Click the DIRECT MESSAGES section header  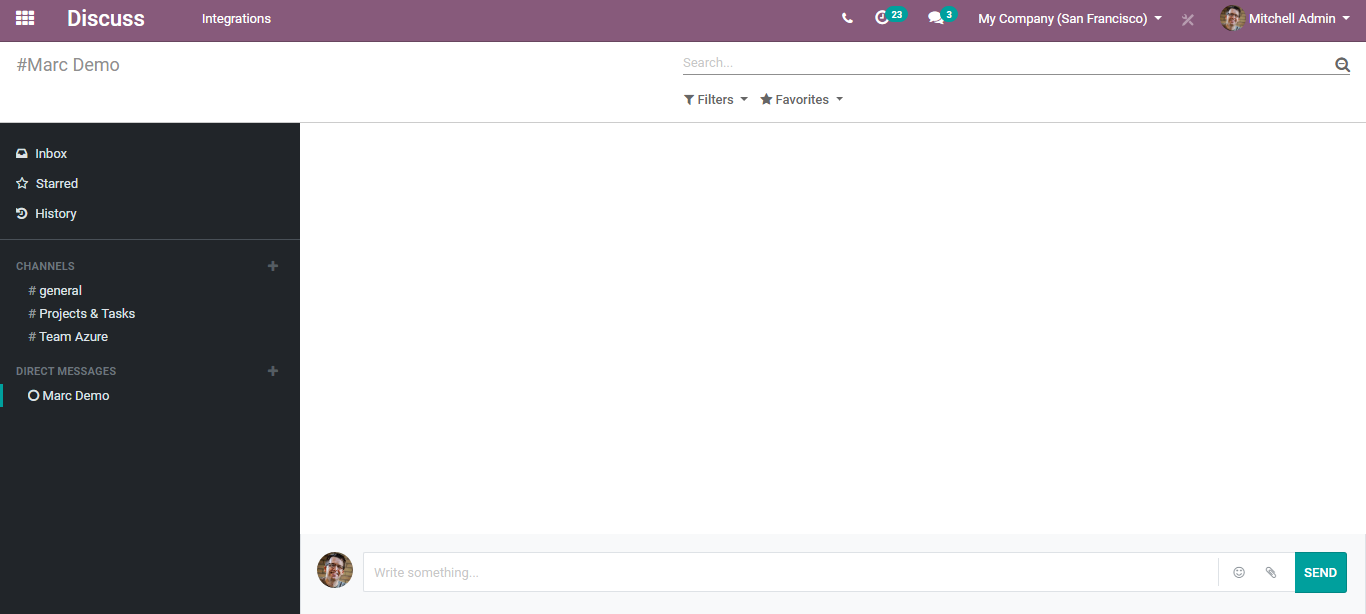[66, 371]
